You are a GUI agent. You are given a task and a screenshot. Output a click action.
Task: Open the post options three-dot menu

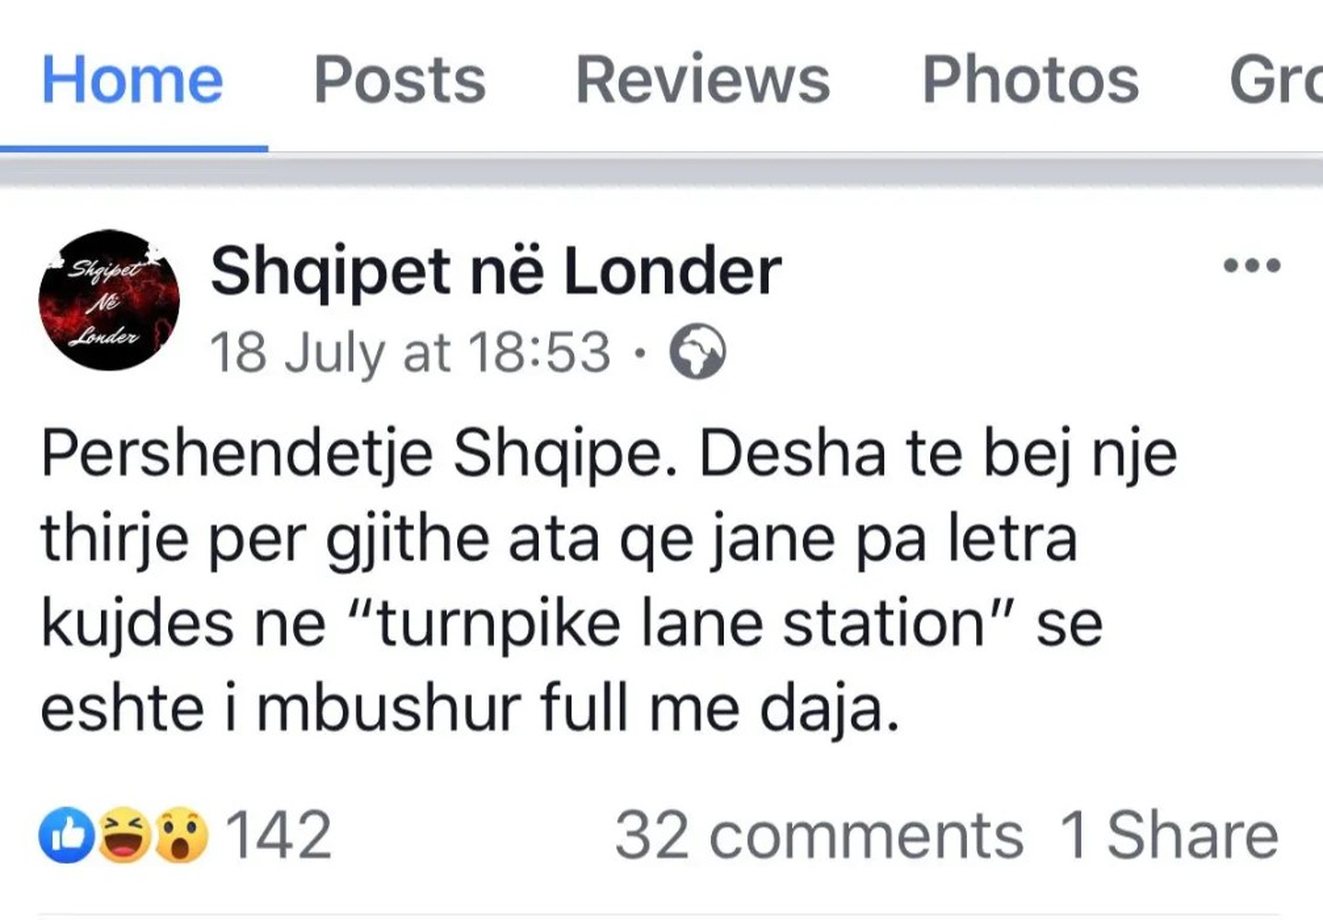point(1251,267)
